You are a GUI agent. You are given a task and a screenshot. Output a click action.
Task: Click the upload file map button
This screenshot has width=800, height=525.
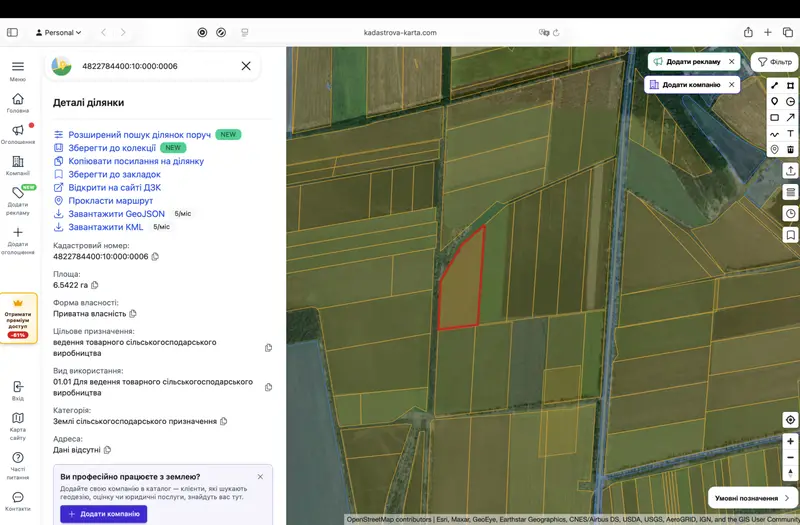pyautogui.click(x=790, y=171)
